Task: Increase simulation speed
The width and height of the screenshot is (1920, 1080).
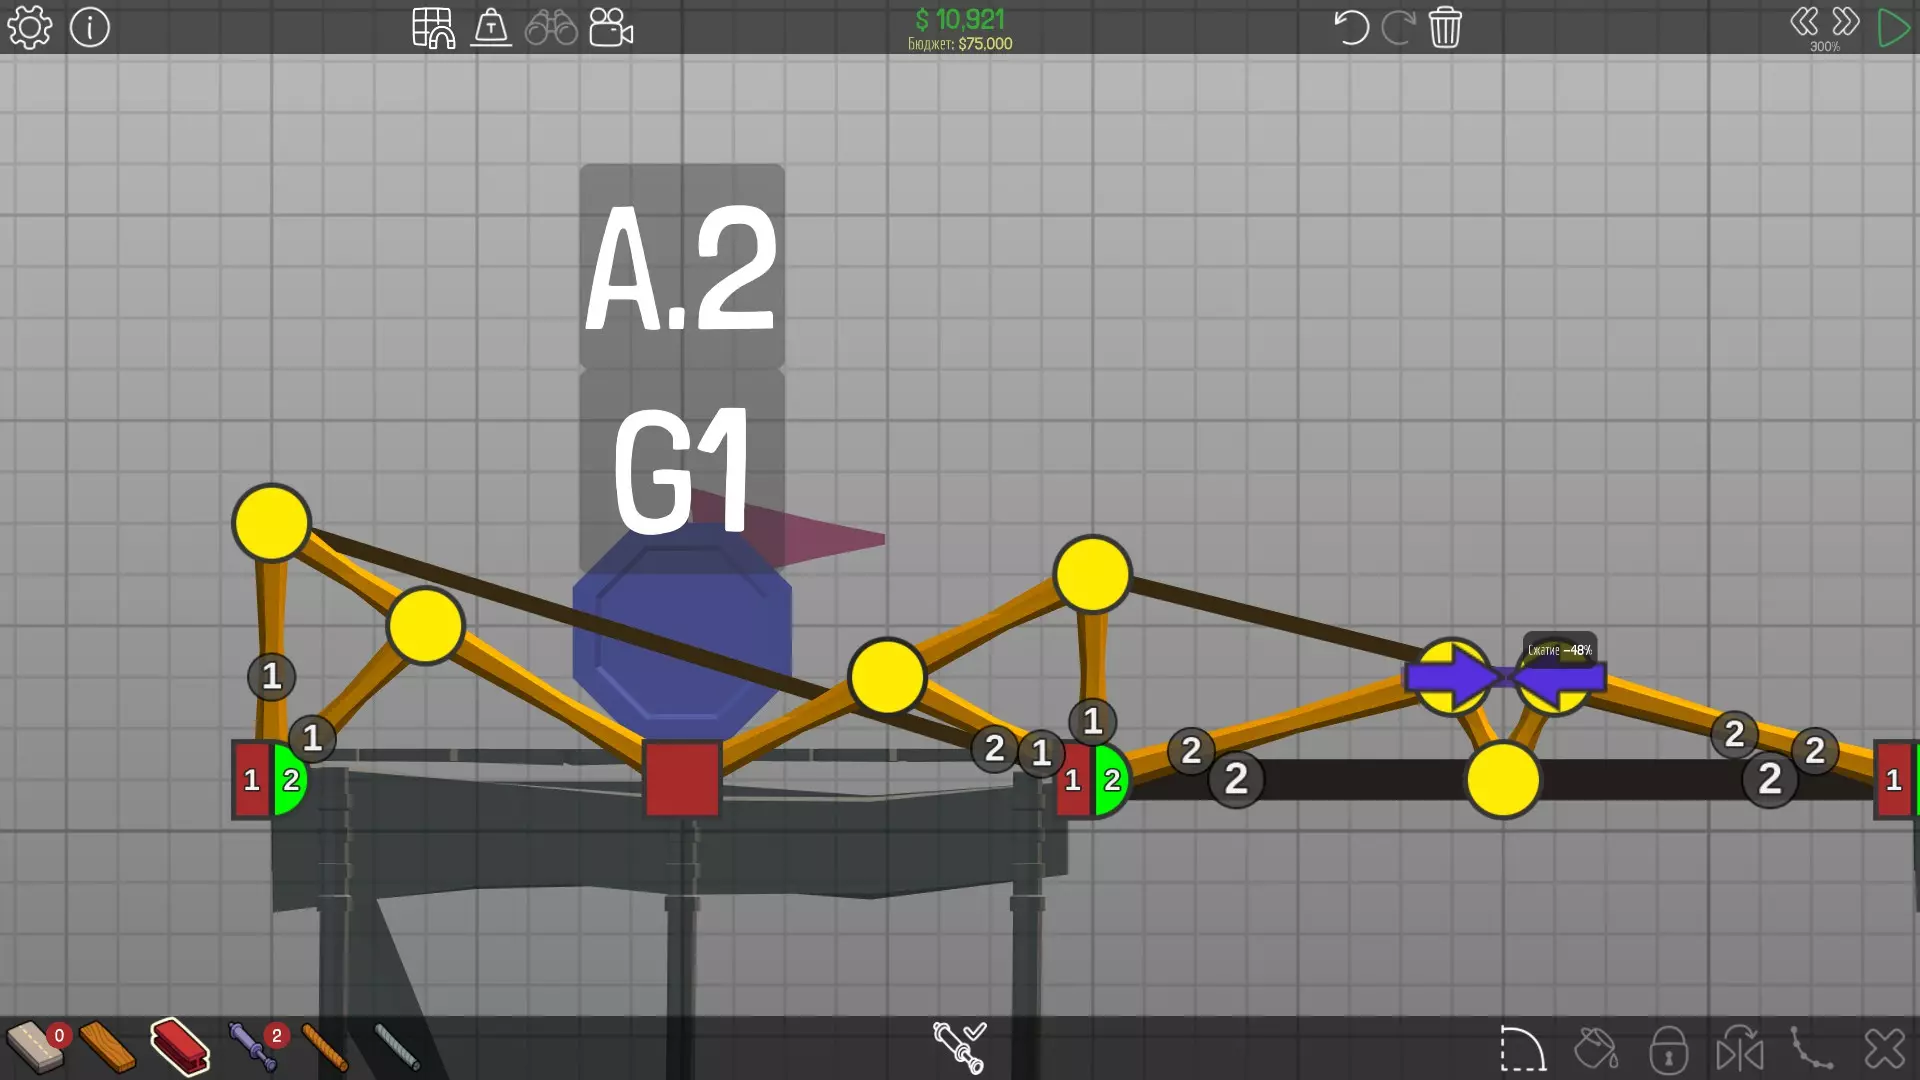Action: point(1846,22)
